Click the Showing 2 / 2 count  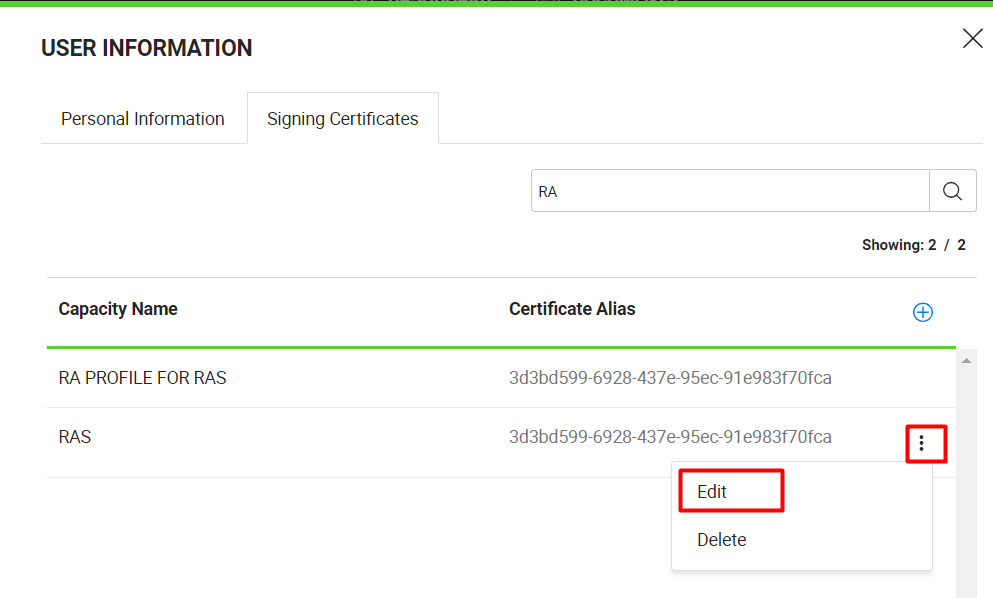click(x=913, y=245)
